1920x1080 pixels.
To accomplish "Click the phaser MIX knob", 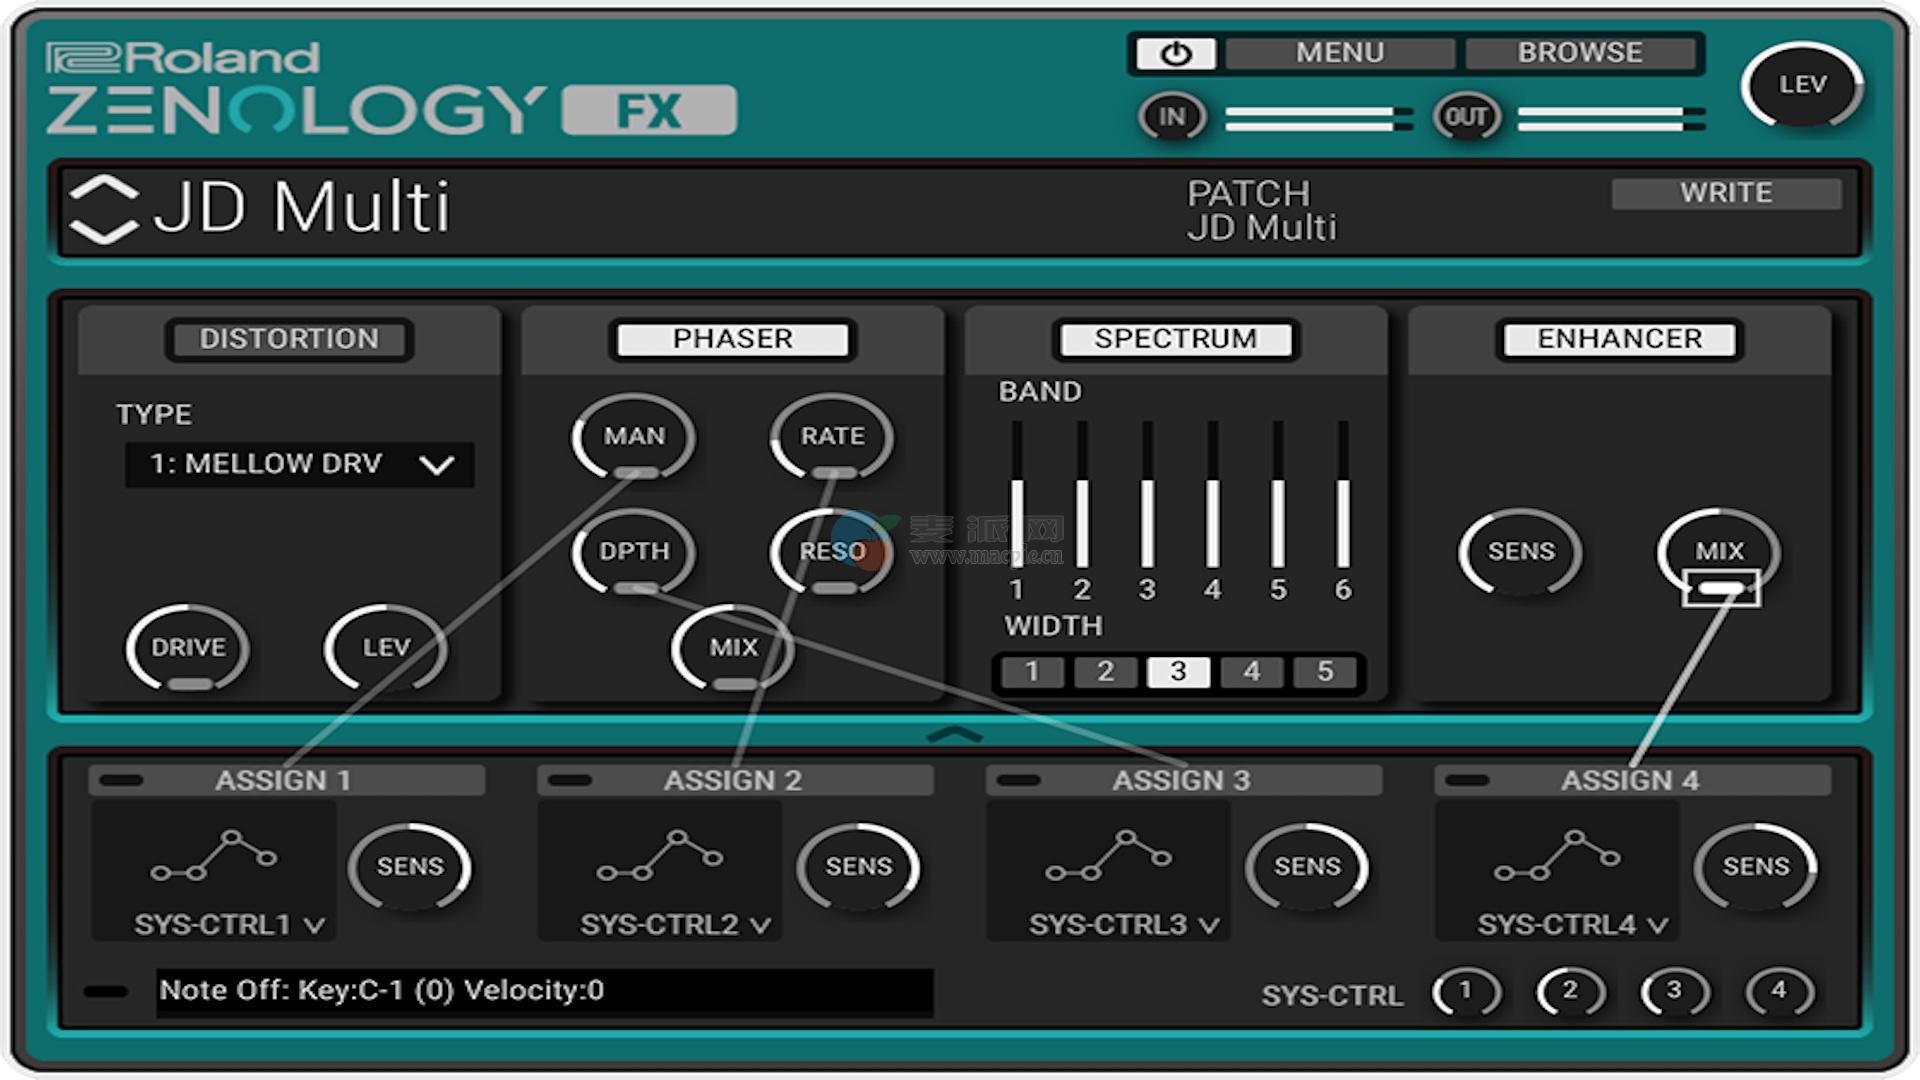I will click(734, 648).
